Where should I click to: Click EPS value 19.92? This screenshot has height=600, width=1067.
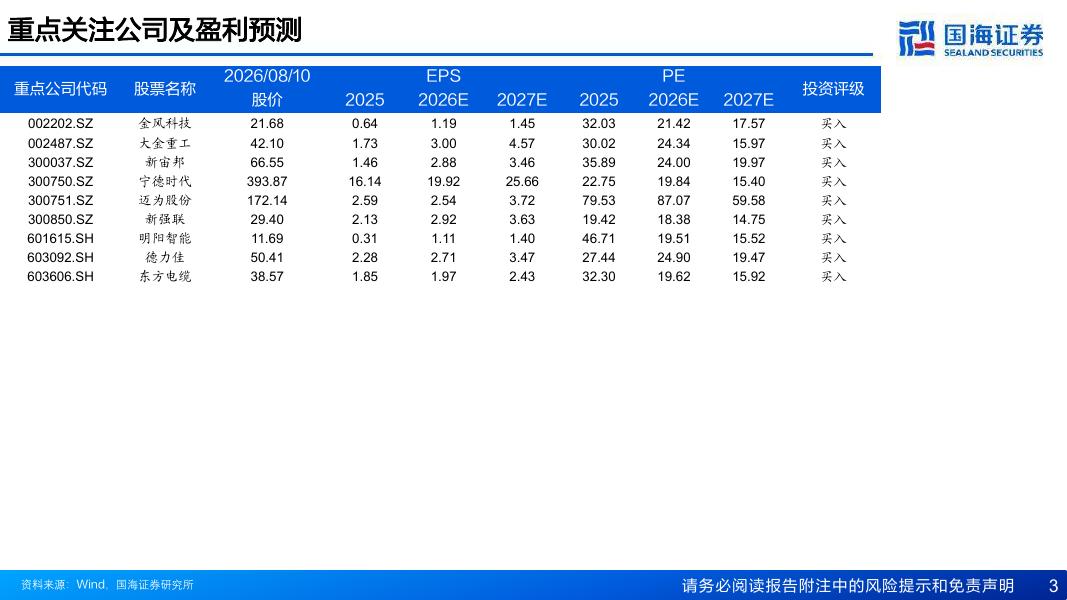pos(444,182)
